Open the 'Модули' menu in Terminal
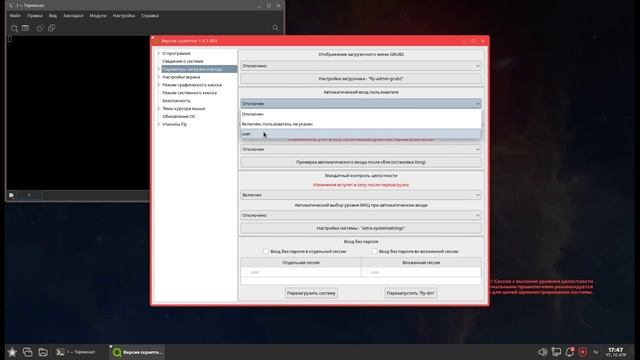Screen dimensions: 640x360 [x=98, y=16]
